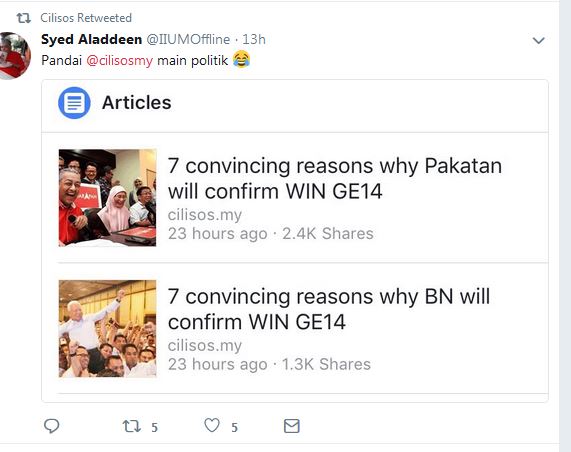This screenshot has width=571, height=452.
Task: Open Syed Aladdeen's profile picture
Action: pos(14,55)
